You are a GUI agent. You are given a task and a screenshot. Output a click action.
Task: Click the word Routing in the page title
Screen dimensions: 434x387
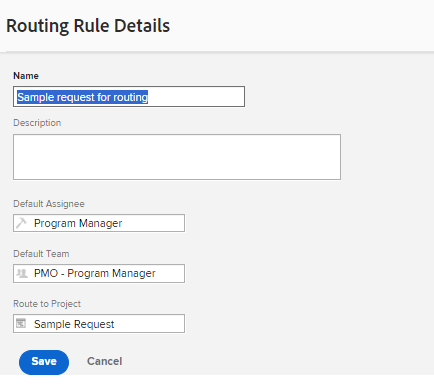(x=38, y=27)
